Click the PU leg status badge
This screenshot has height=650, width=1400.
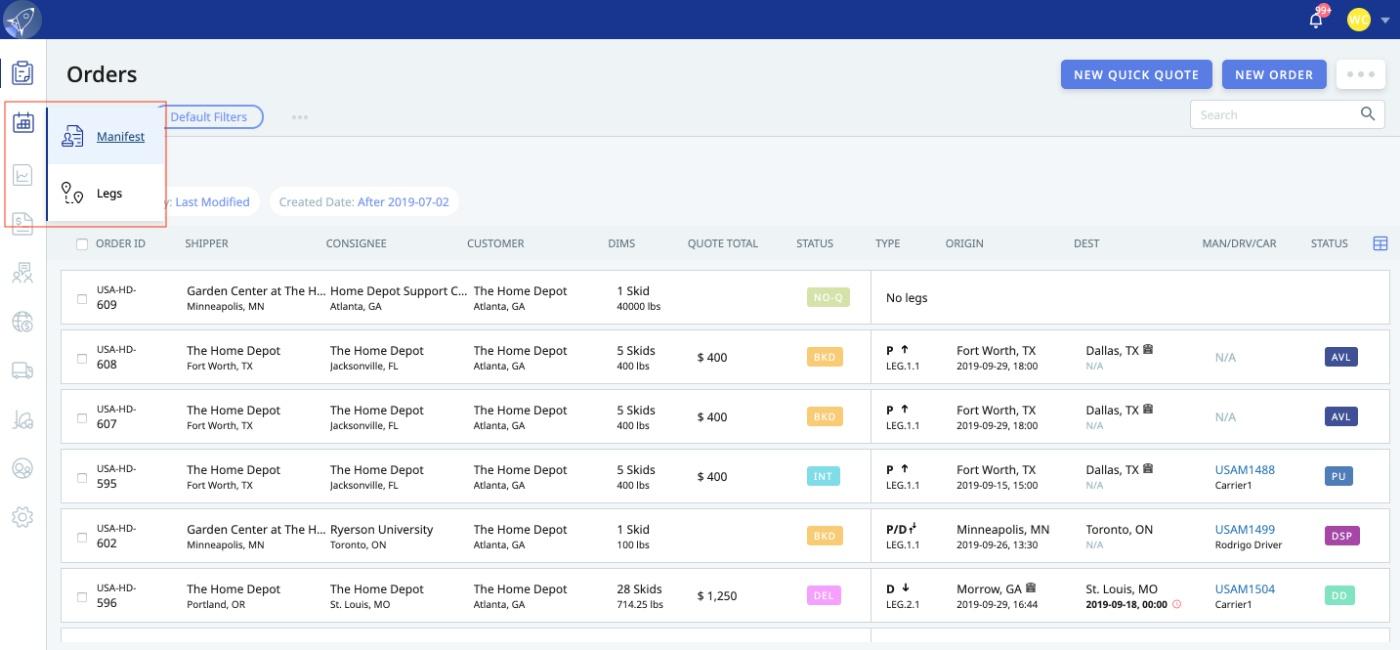pyautogui.click(x=1339, y=477)
